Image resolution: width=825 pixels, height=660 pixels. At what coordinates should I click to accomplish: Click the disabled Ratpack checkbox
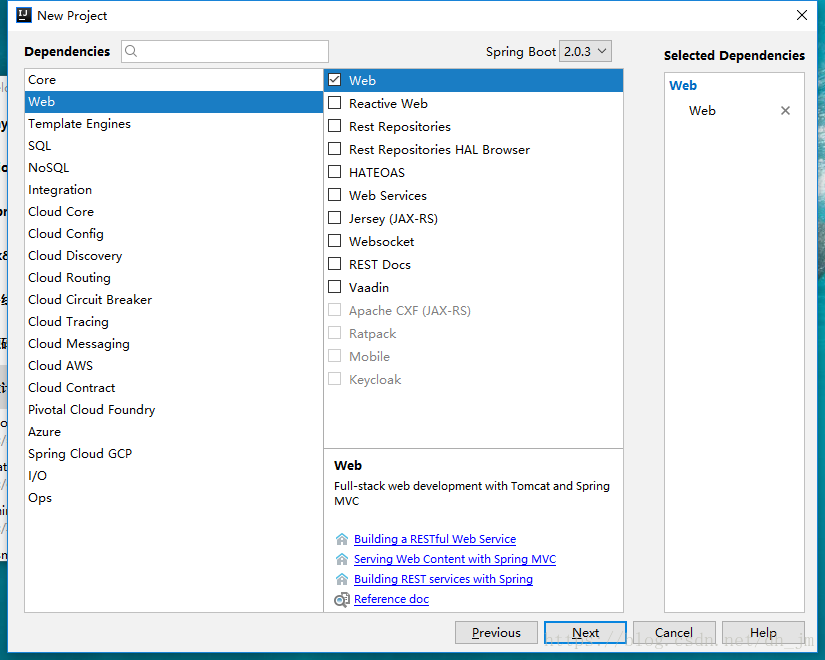point(335,333)
